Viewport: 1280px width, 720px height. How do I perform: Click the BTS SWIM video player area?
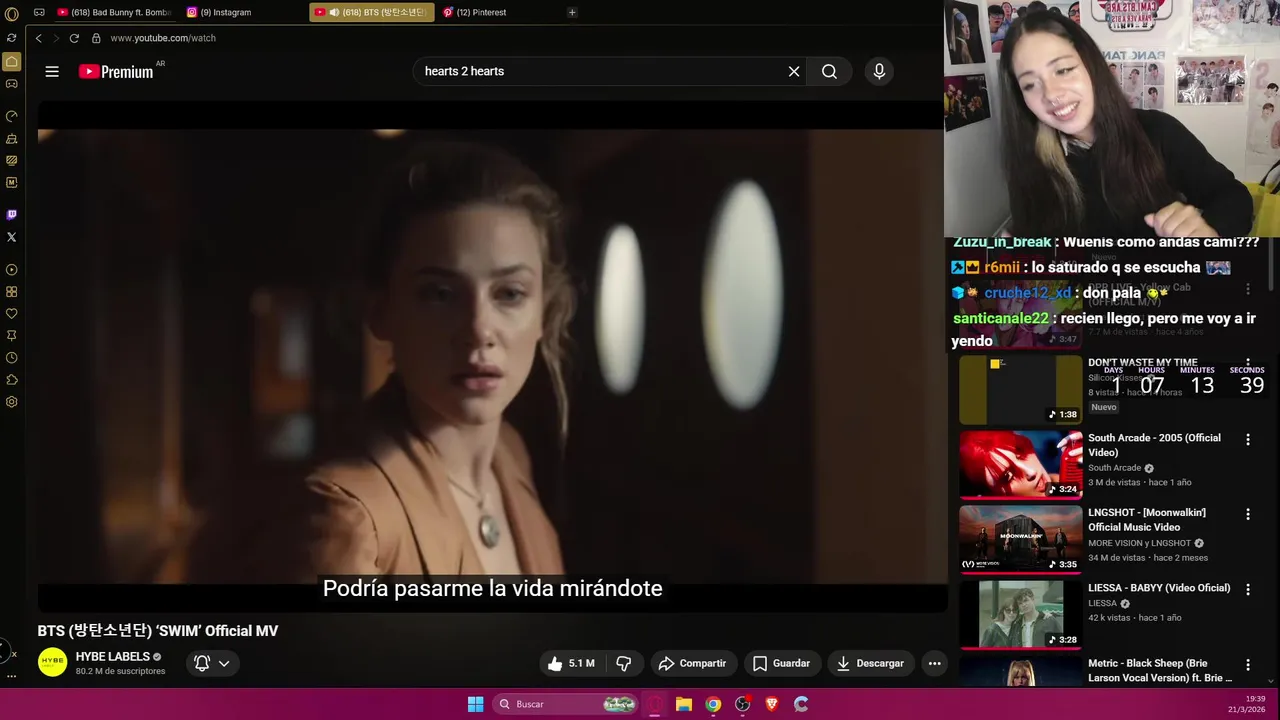[x=491, y=357]
